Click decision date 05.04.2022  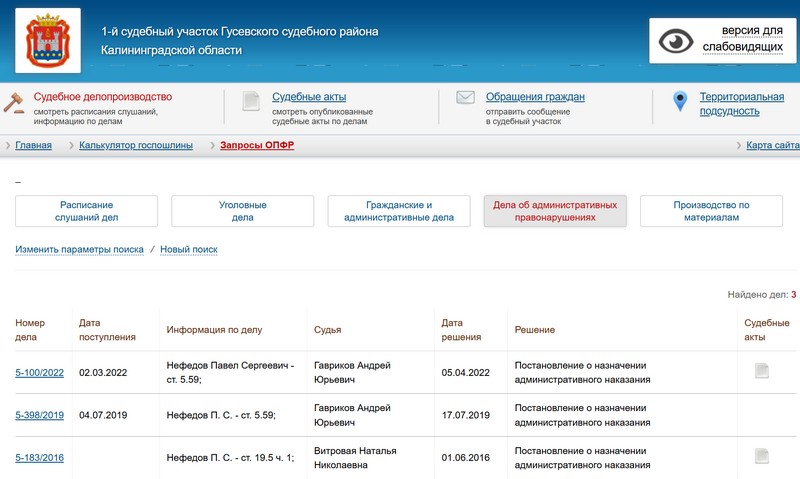pos(465,373)
